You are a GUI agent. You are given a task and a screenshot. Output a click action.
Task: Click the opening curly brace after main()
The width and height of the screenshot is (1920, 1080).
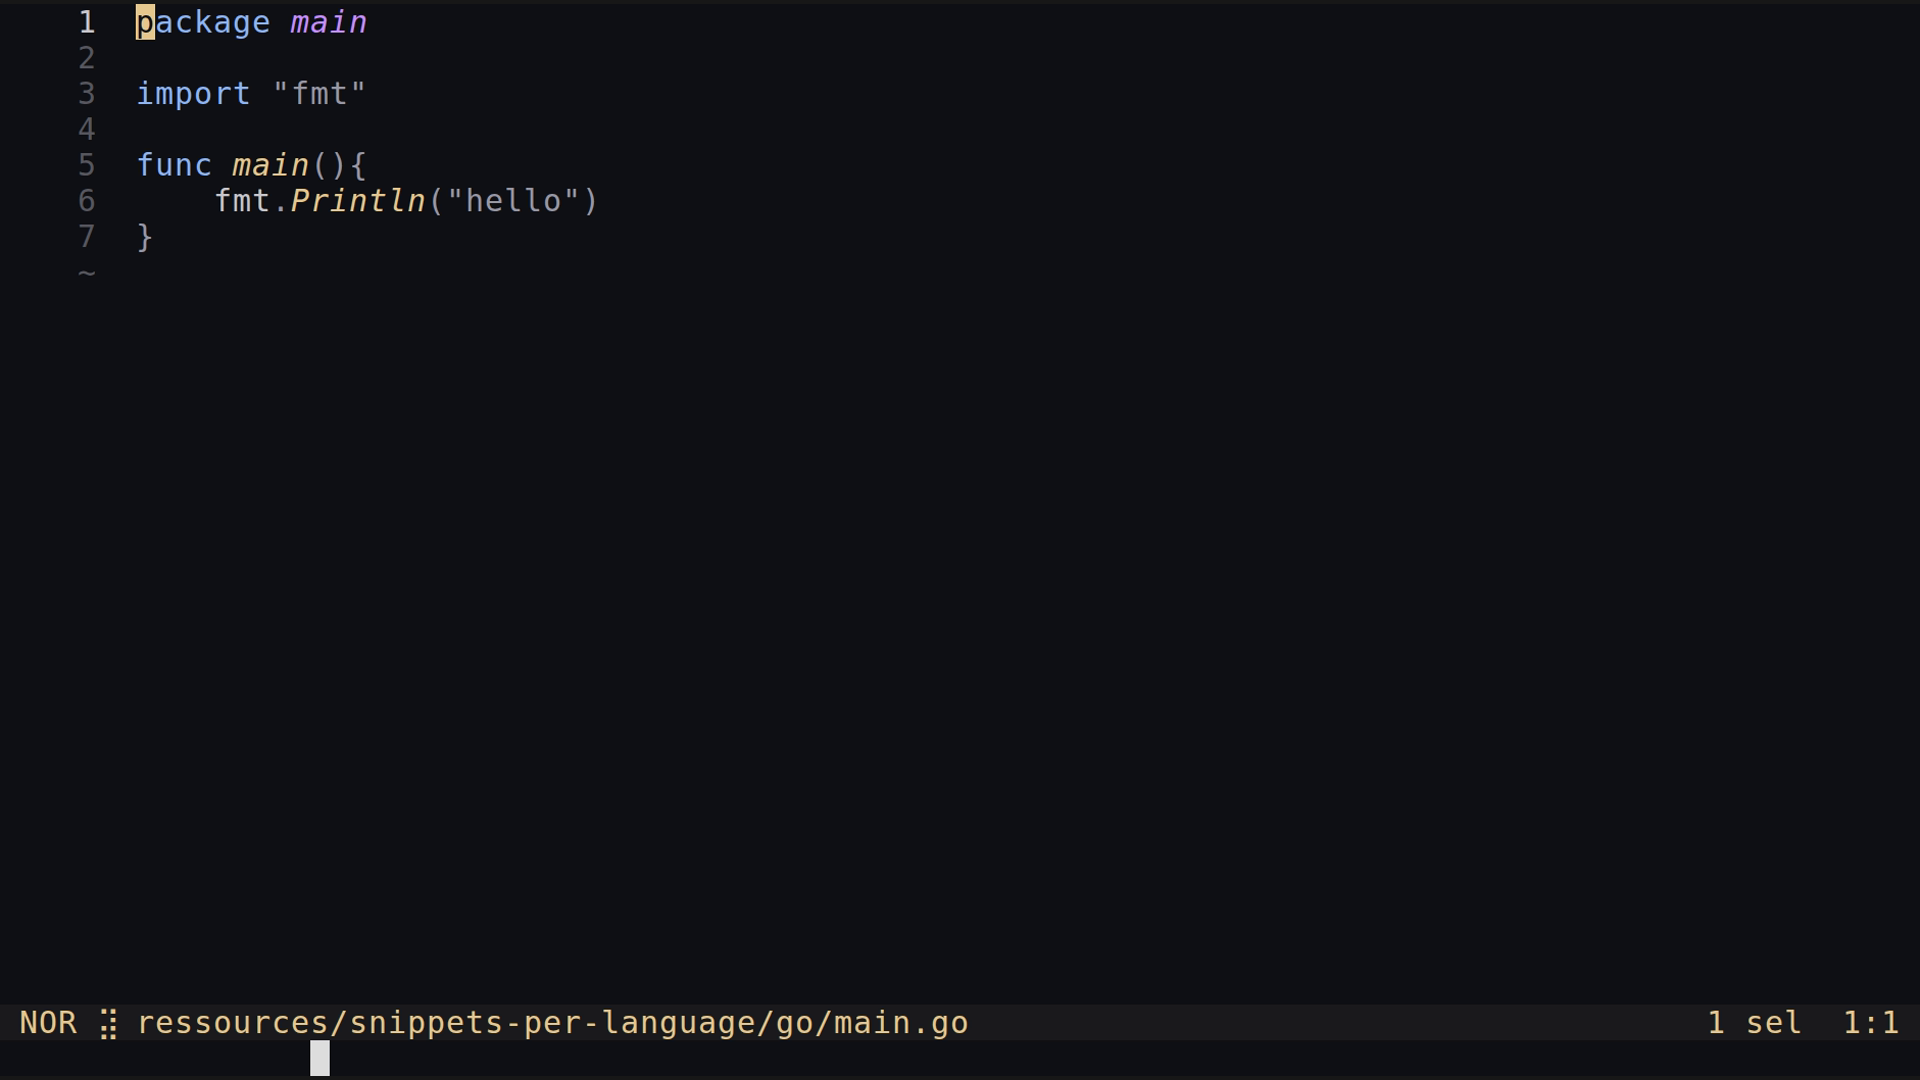click(358, 165)
